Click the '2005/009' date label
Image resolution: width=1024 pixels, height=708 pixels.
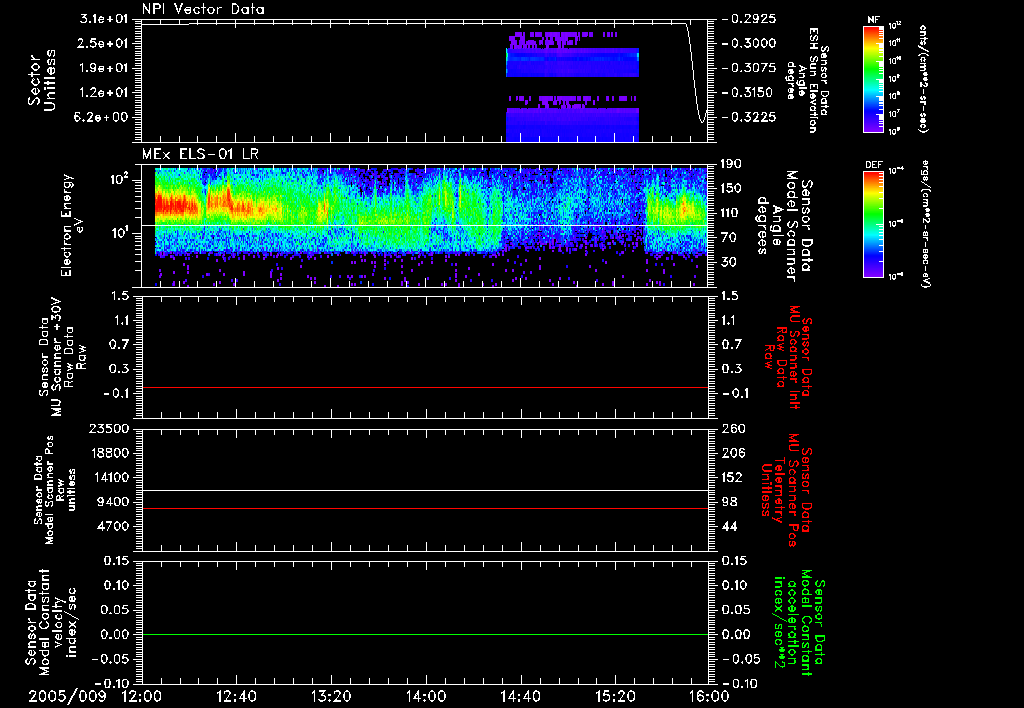[x=67, y=696]
